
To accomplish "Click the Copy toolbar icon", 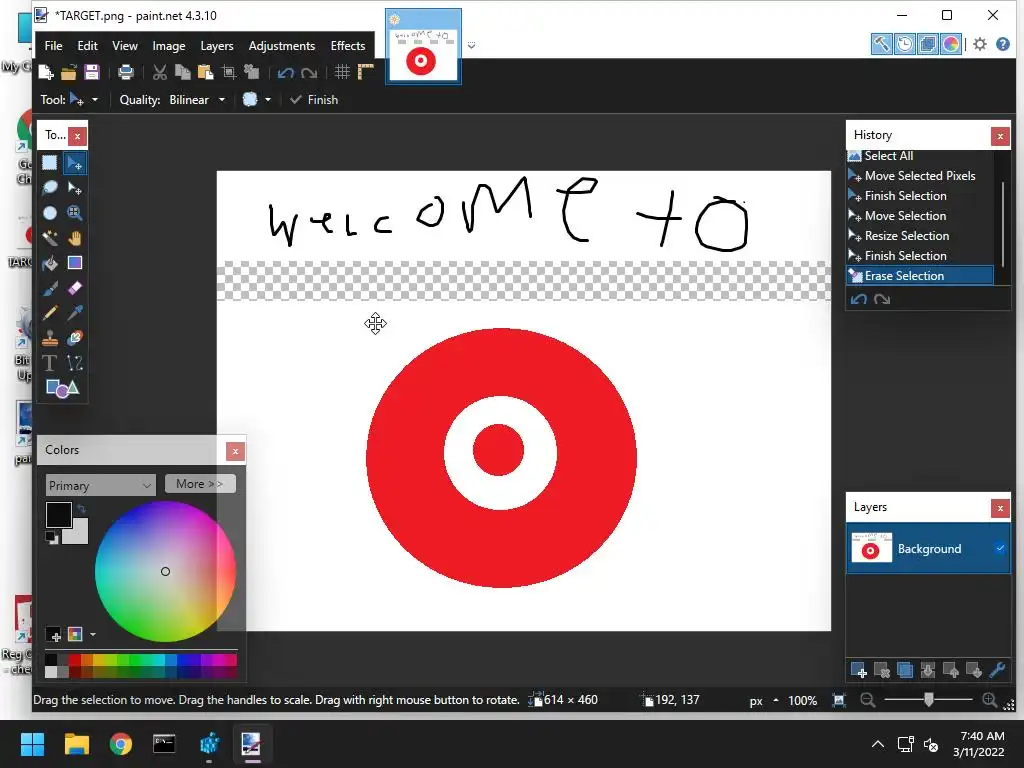I will point(183,72).
